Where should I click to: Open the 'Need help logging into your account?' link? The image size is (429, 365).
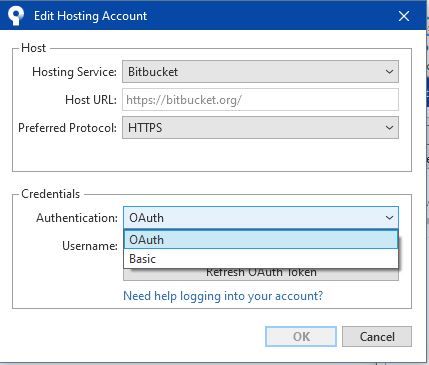(x=223, y=296)
